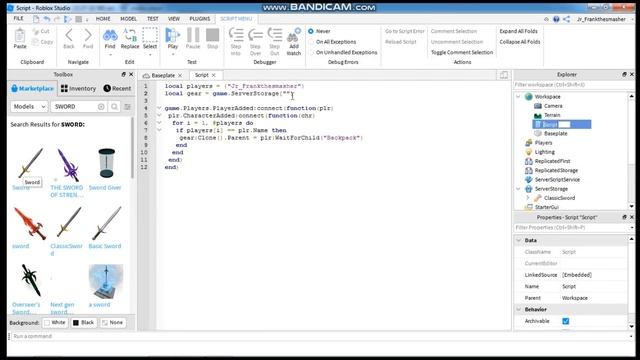Collapse the Behavior properties section

(x=519, y=309)
